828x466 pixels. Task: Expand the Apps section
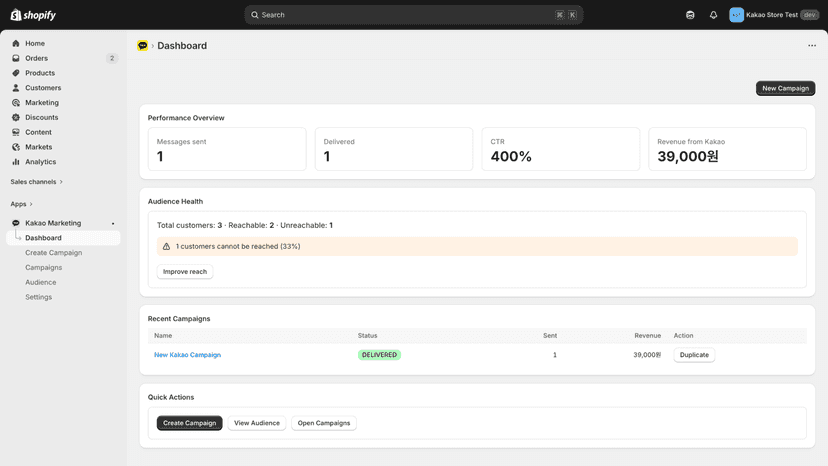click(x=22, y=204)
